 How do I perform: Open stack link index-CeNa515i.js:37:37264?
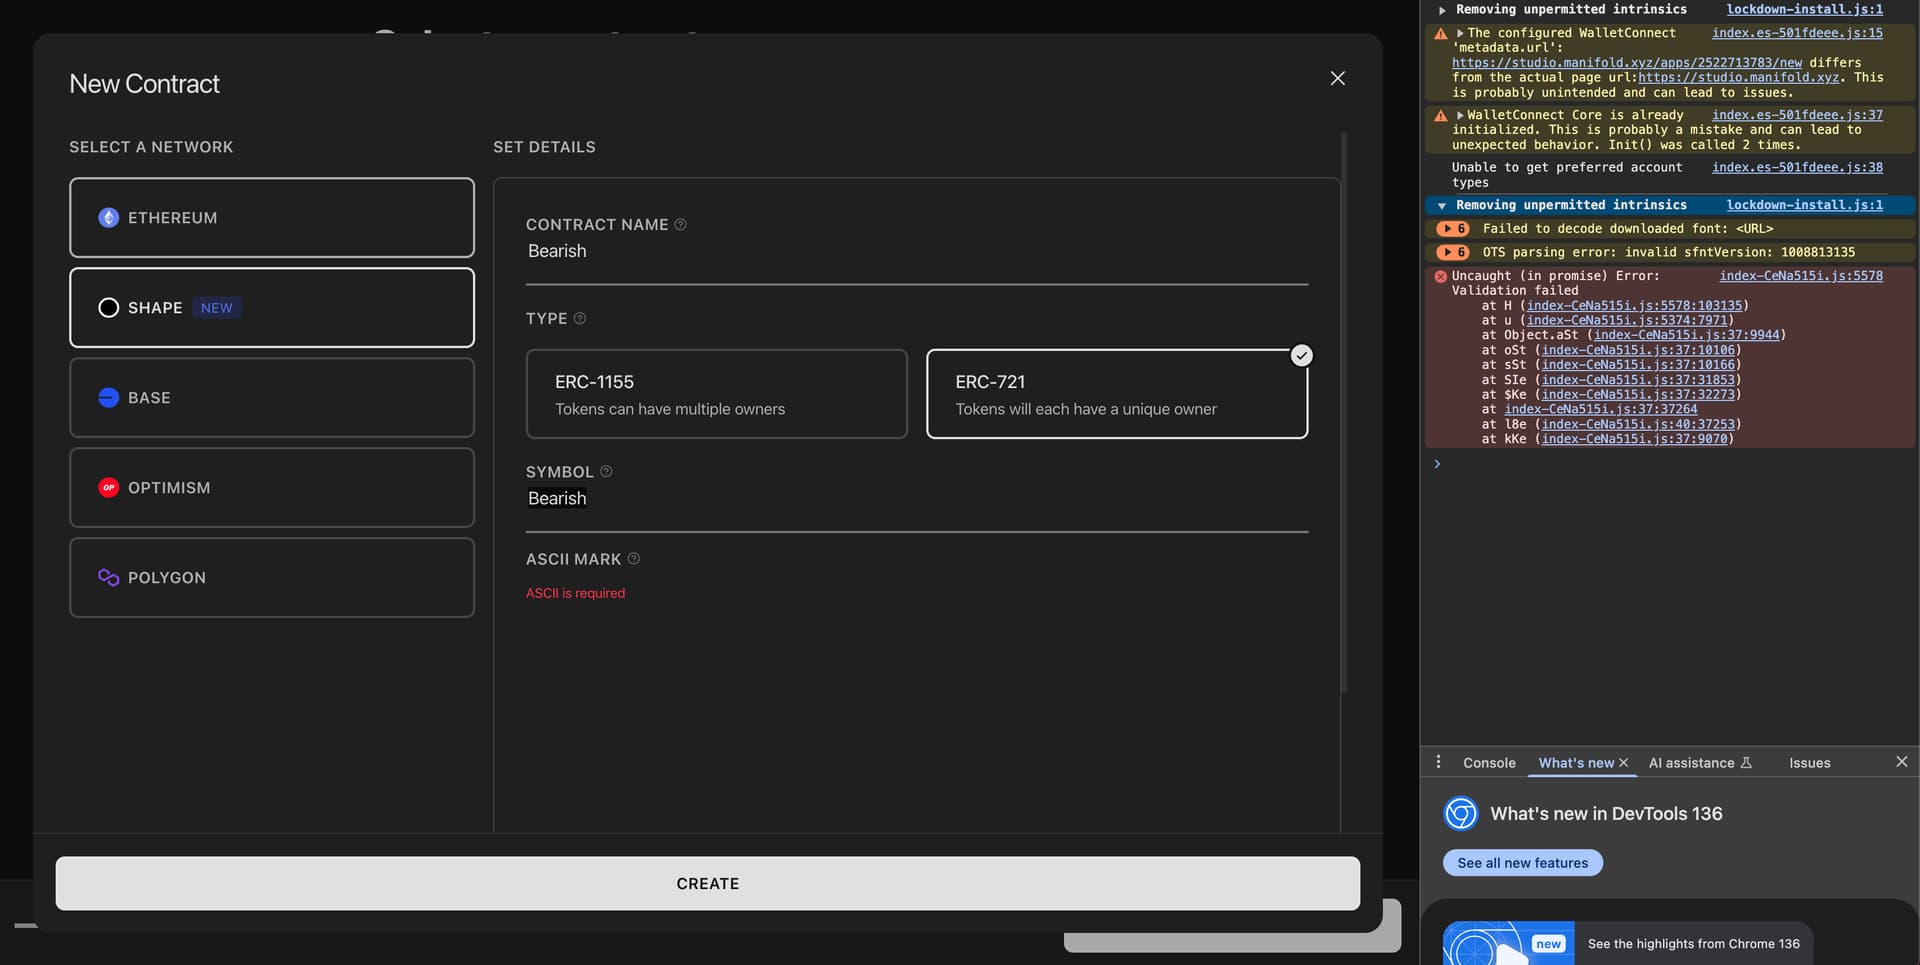pos(1601,409)
